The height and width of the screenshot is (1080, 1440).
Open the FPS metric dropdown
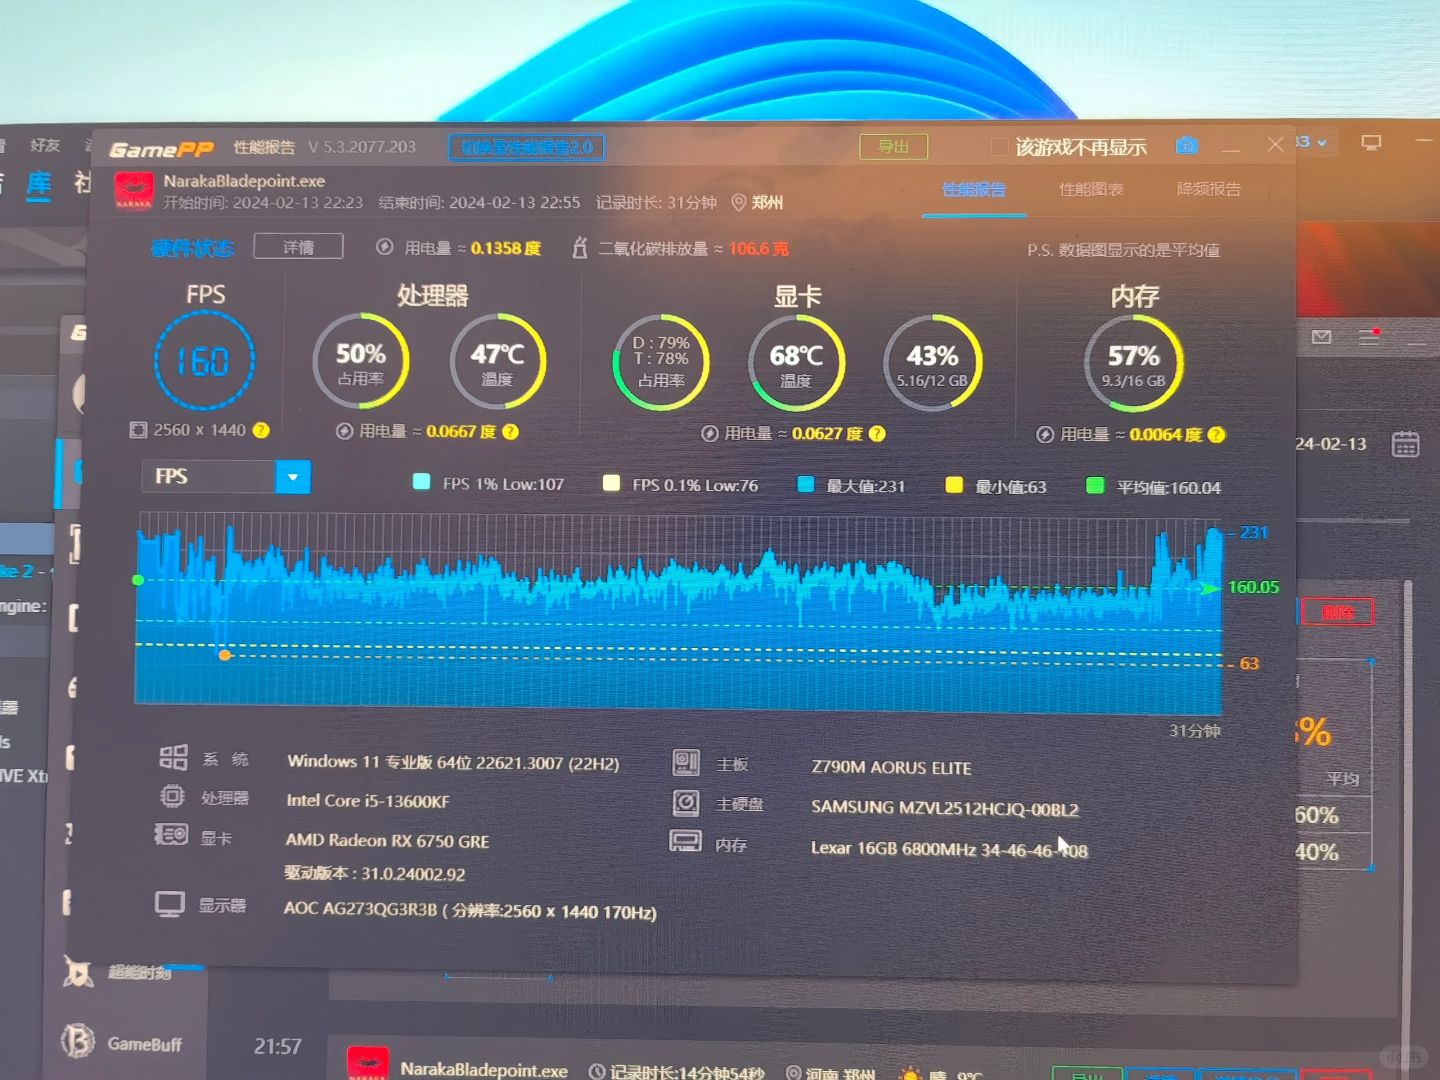226,477
